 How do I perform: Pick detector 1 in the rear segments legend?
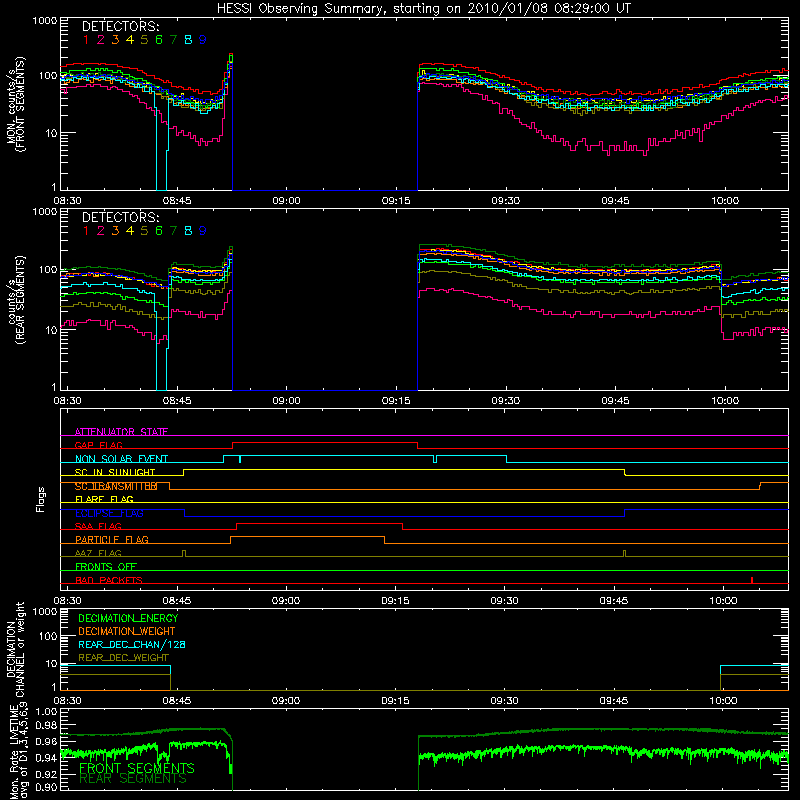(x=86, y=231)
